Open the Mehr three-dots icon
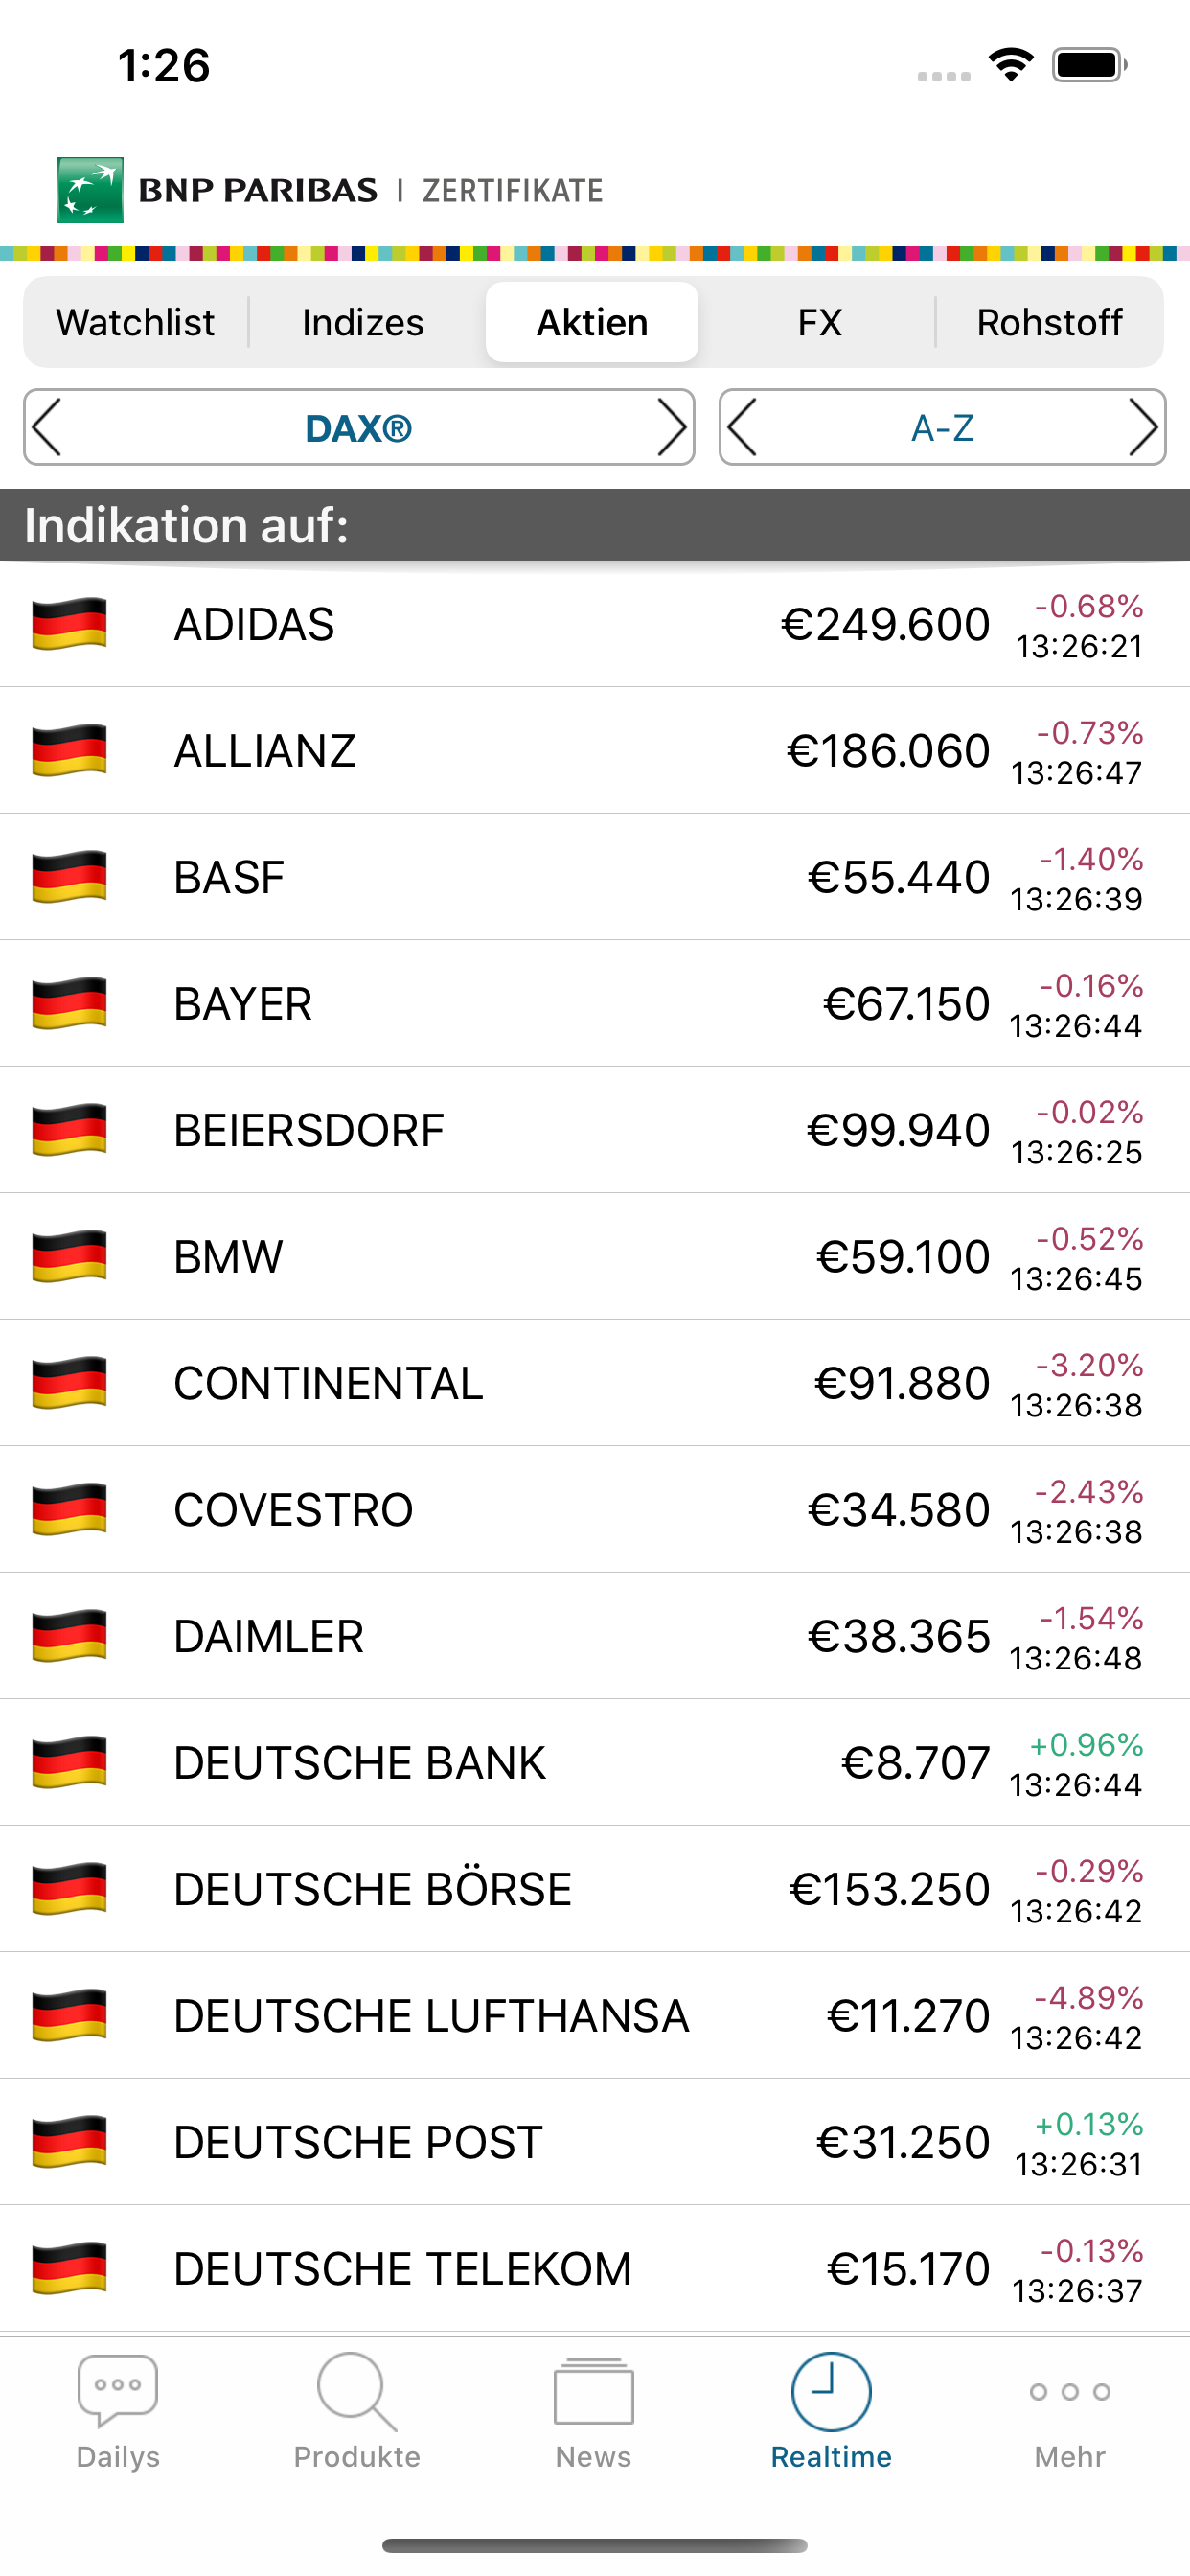The image size is (1190, 2576). (1069, 2391)
